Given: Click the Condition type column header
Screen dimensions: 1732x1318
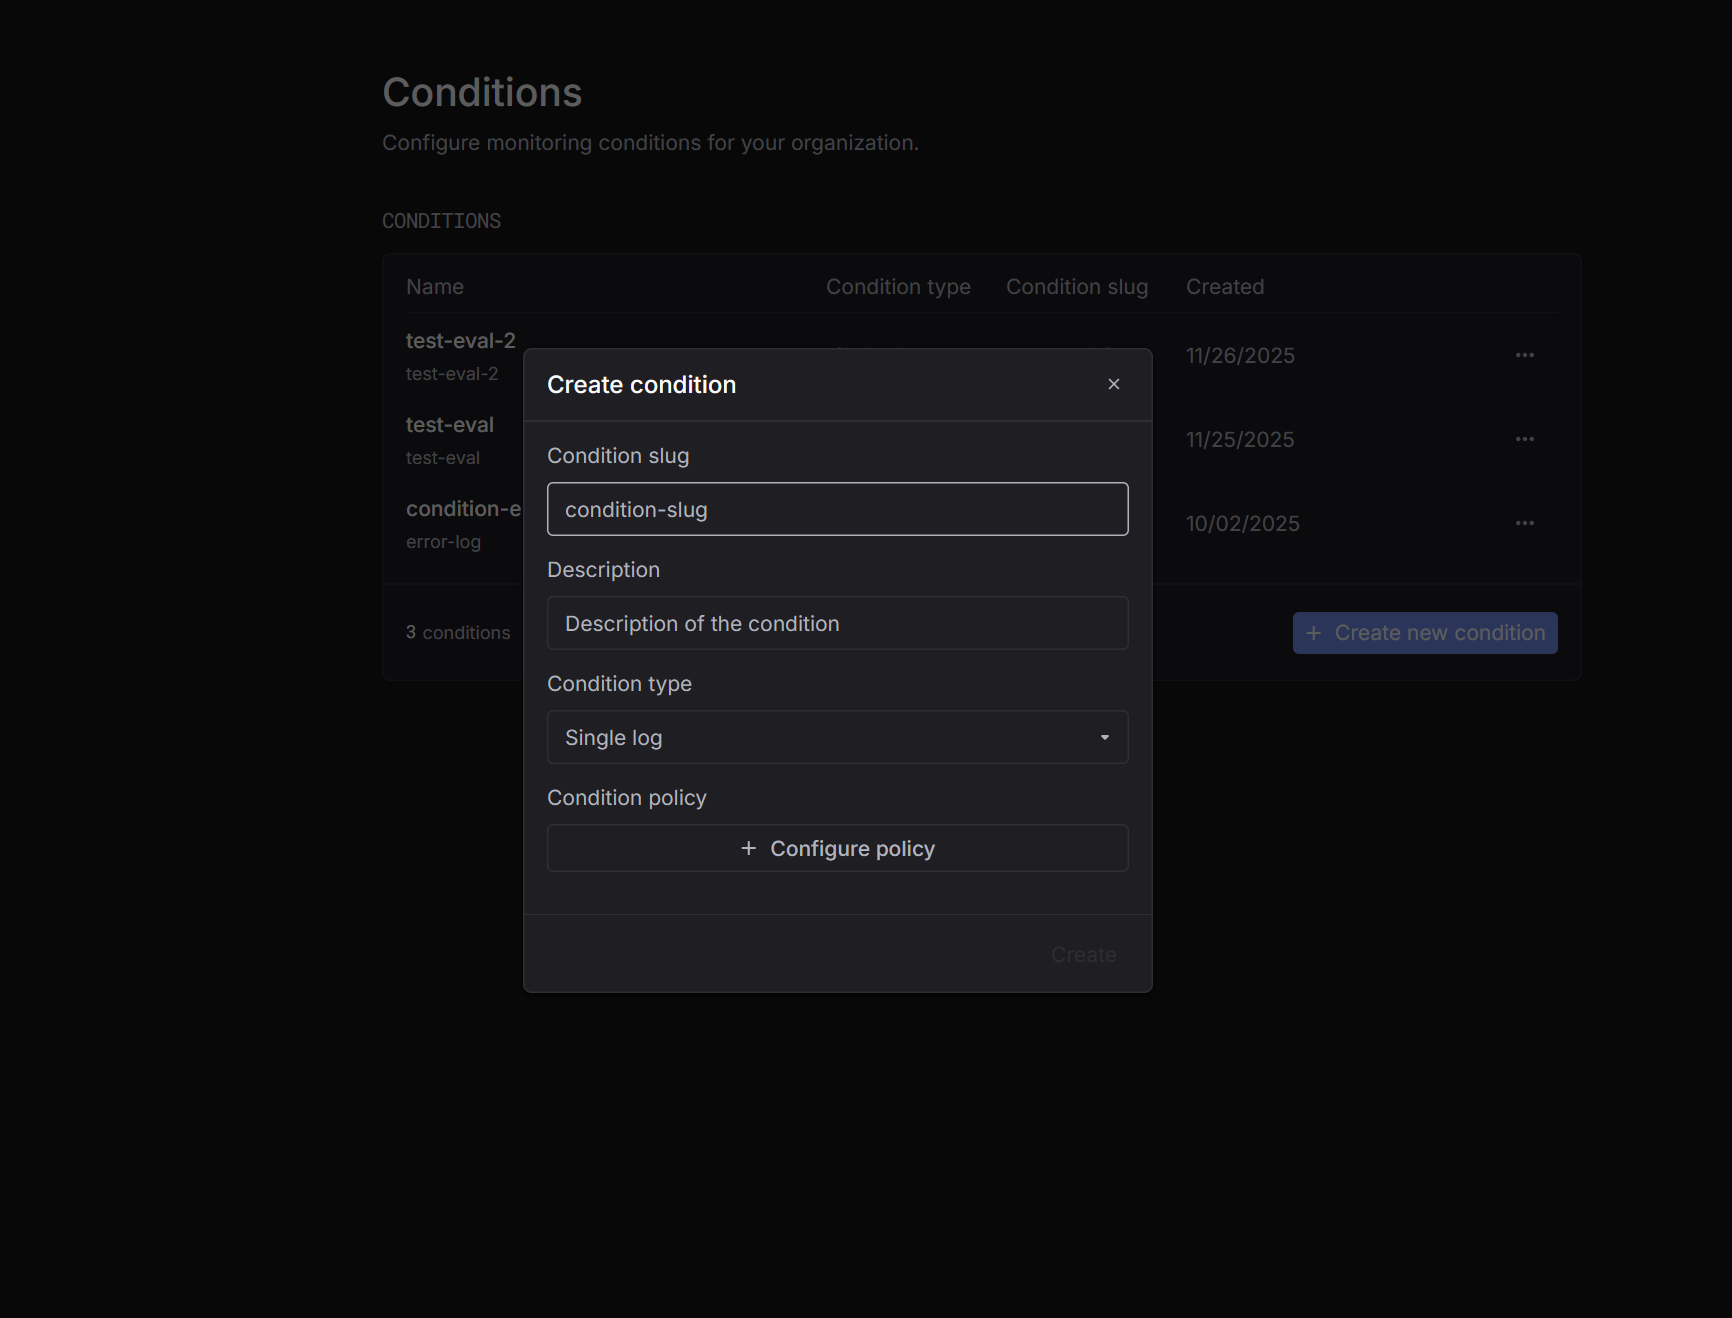Looking at the screenshot, I should coord(897,287).
